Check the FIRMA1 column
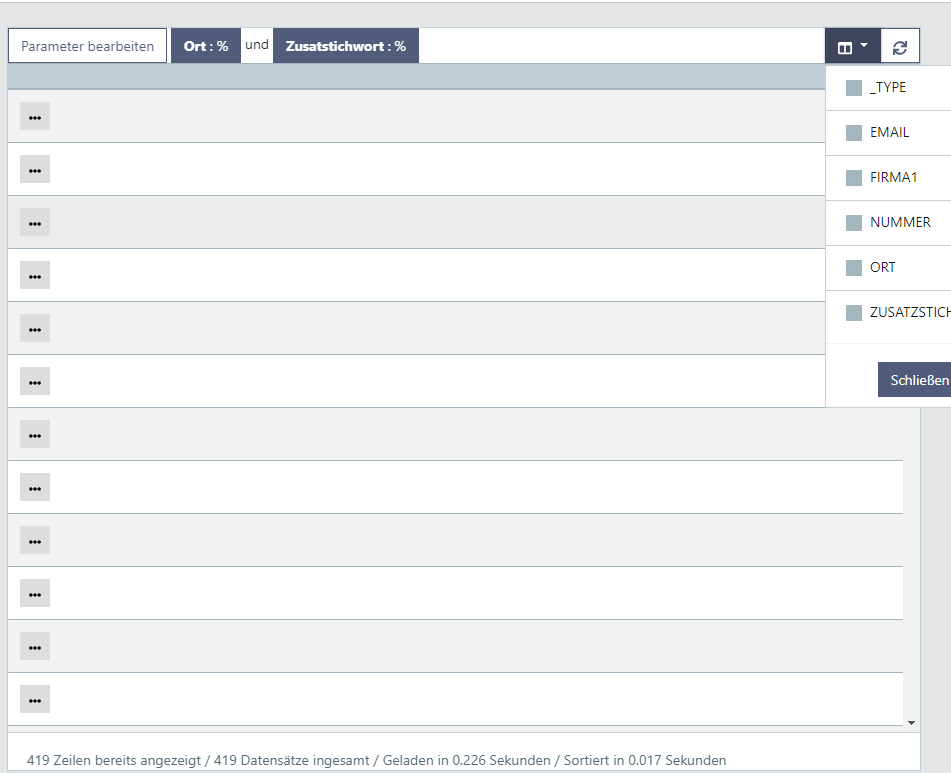The height and width of the screenshot is (773, 951). tap(853, 177)
